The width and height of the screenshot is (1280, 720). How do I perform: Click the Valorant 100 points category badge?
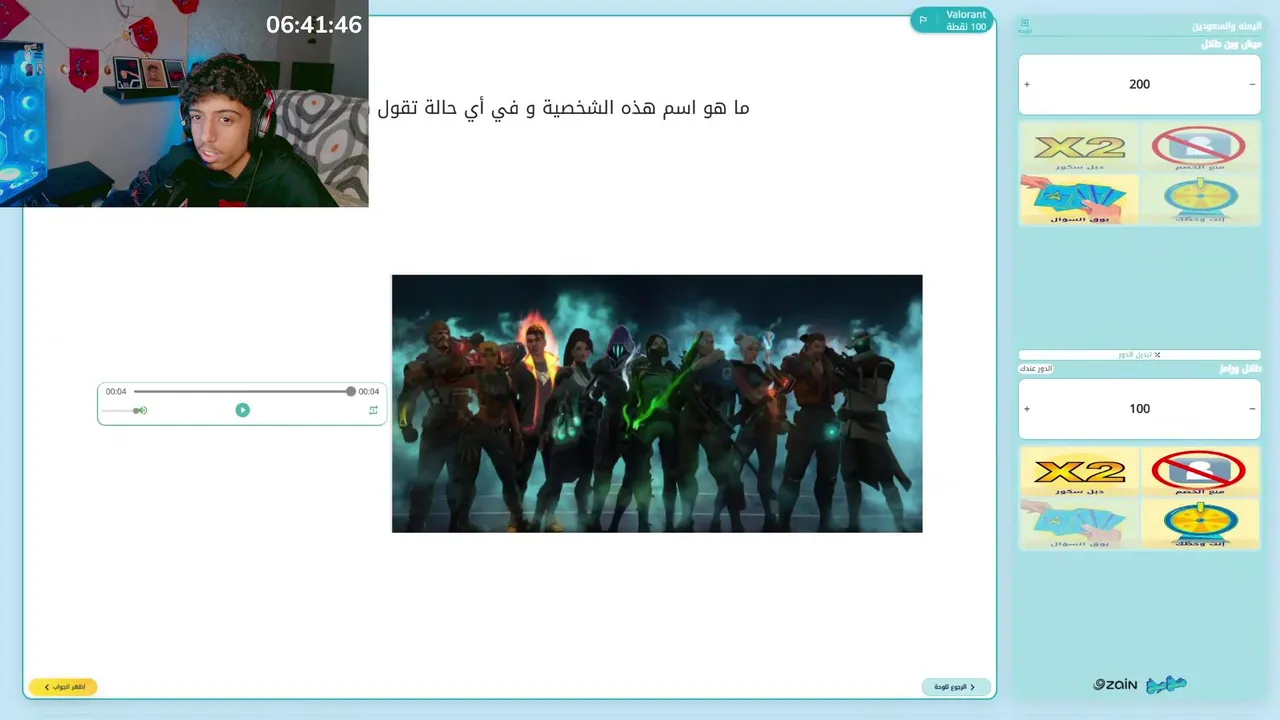pos(951,20)
